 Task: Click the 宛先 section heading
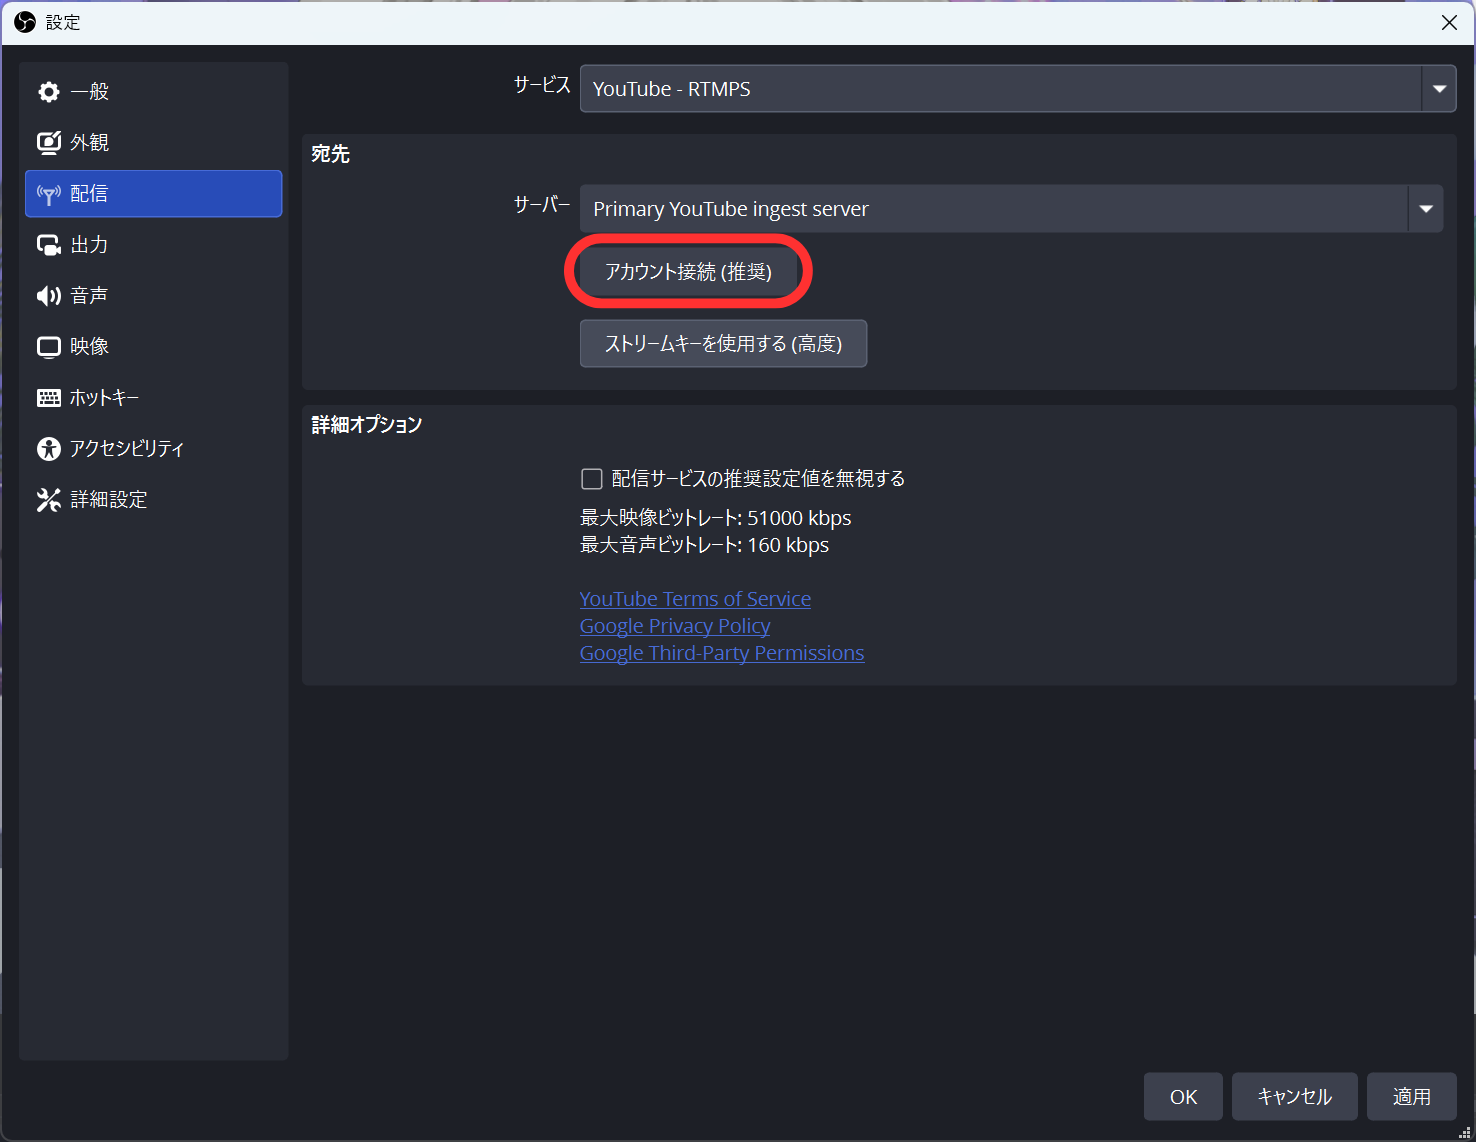coord(330,154)
